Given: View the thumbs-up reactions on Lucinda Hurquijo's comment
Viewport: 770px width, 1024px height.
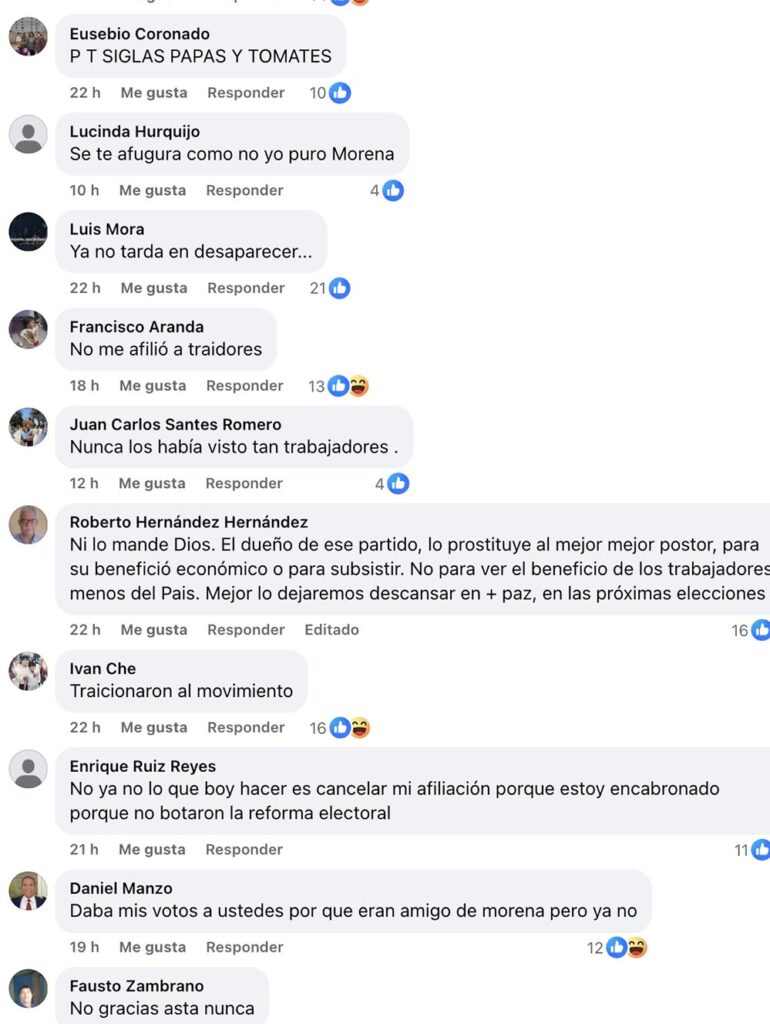Looking at the screenshot, I should point(393,191).
